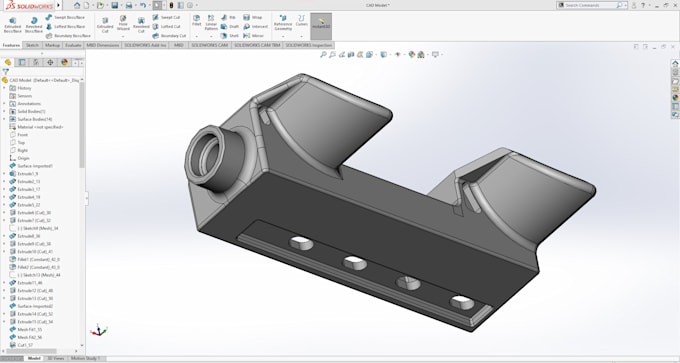Switch to the 3D Views tab

click(56, 358)
